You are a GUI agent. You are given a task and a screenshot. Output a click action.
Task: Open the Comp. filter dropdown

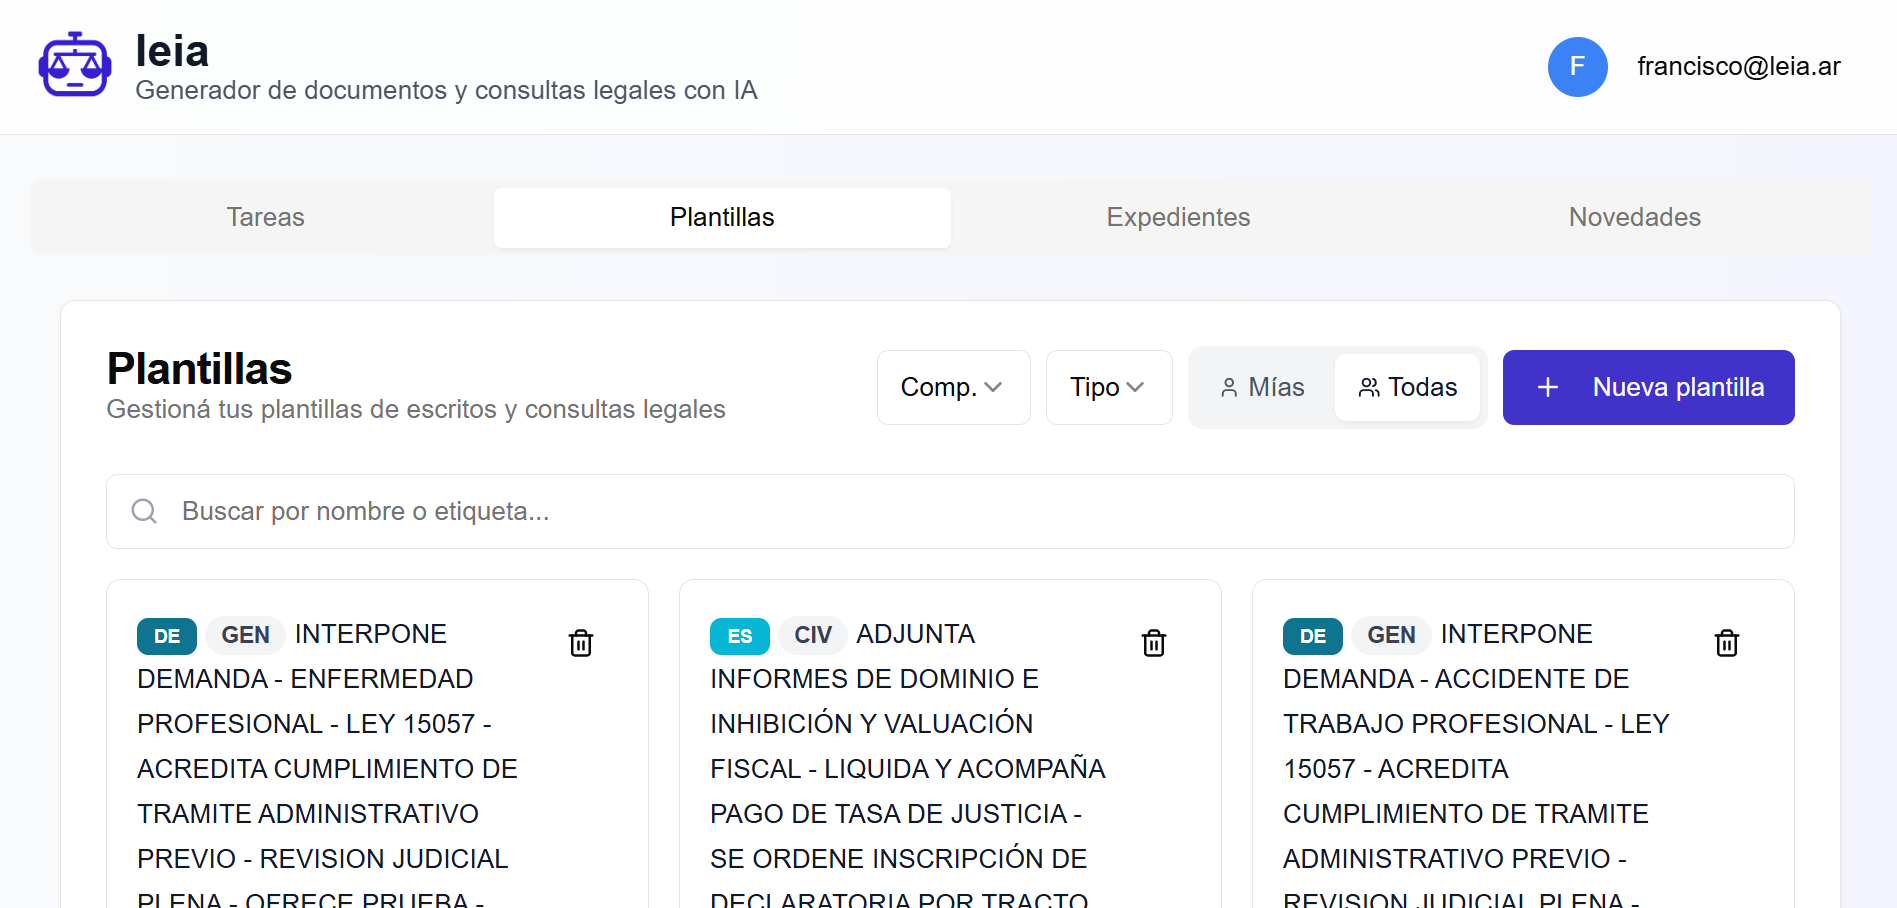pos(953,388)
